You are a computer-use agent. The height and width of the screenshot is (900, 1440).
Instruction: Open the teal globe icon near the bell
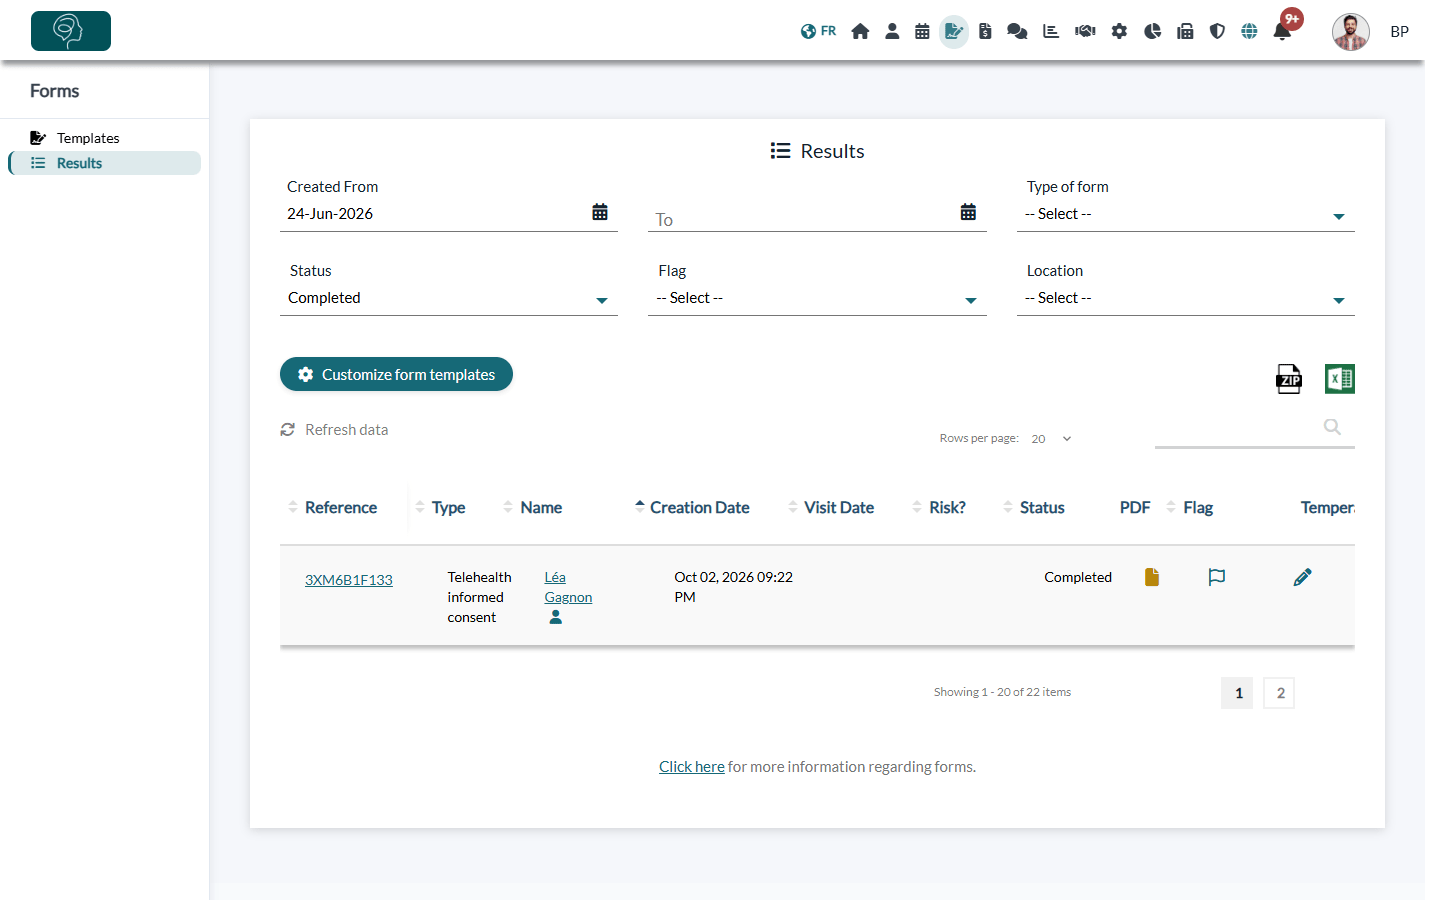1249,31
